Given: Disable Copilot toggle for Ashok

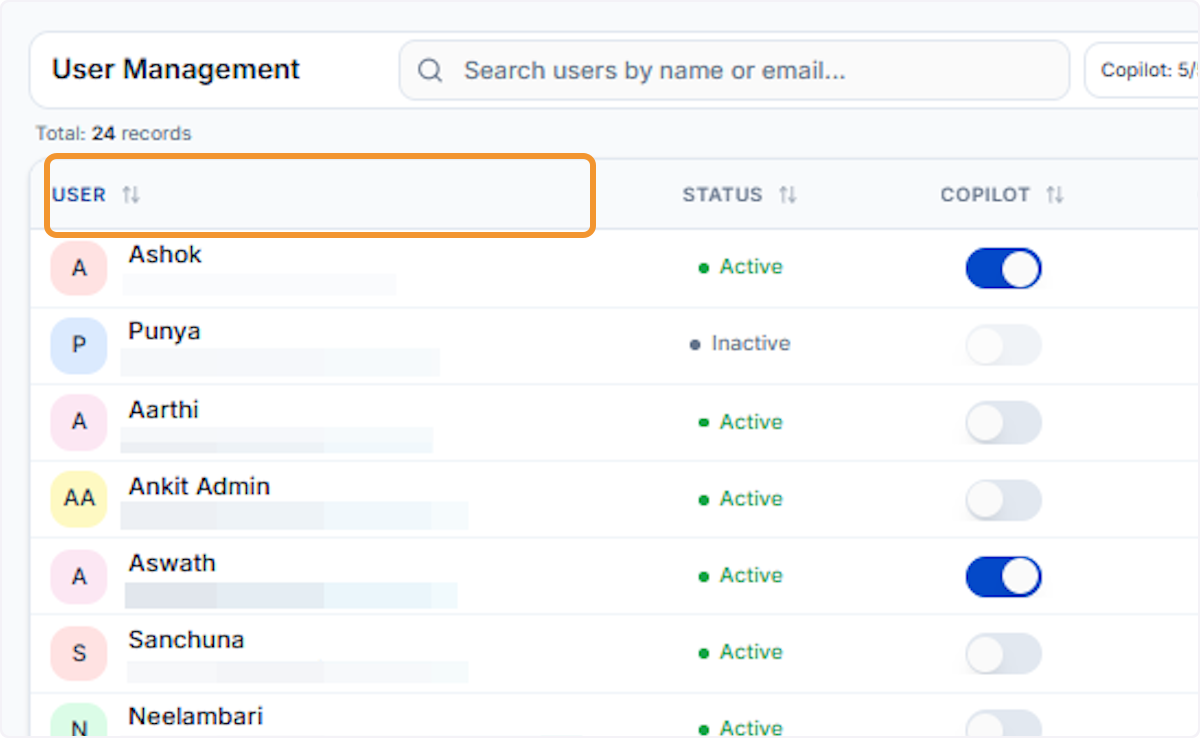Looking at the screenshot, I should coord(1003,268).
